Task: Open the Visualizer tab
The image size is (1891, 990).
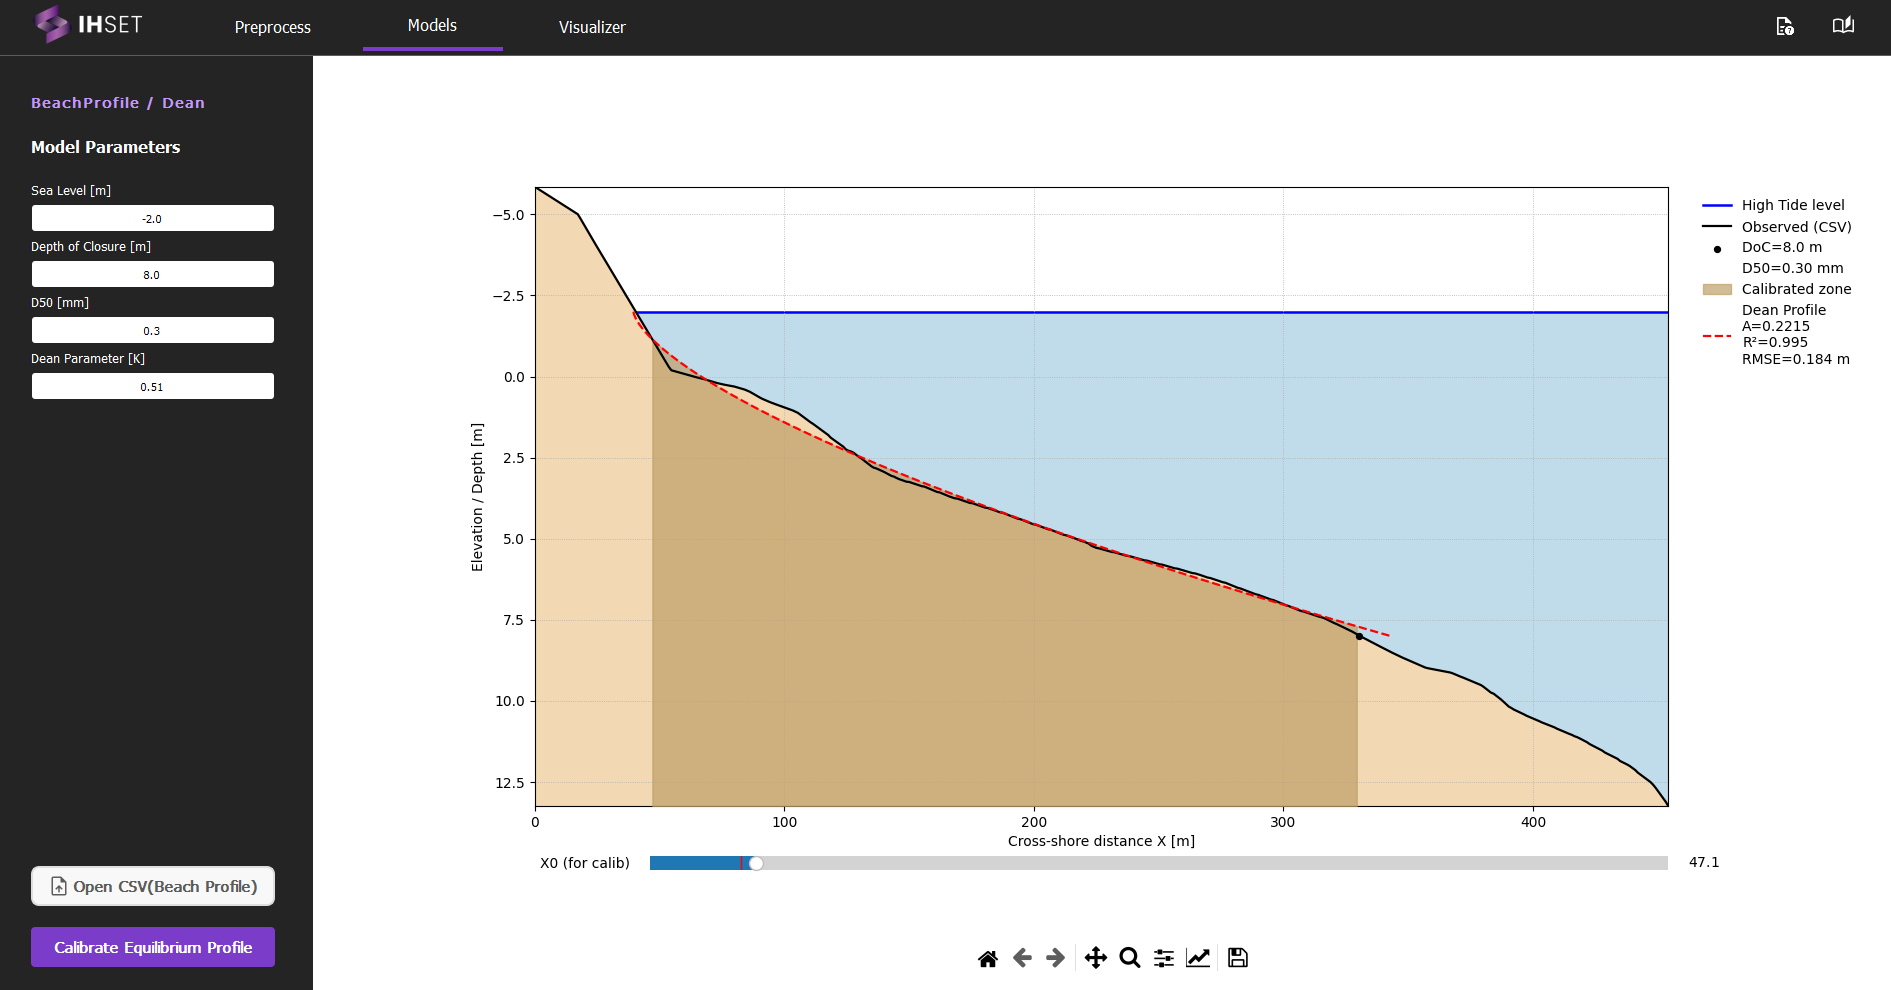Action: (x=592, y=27)
